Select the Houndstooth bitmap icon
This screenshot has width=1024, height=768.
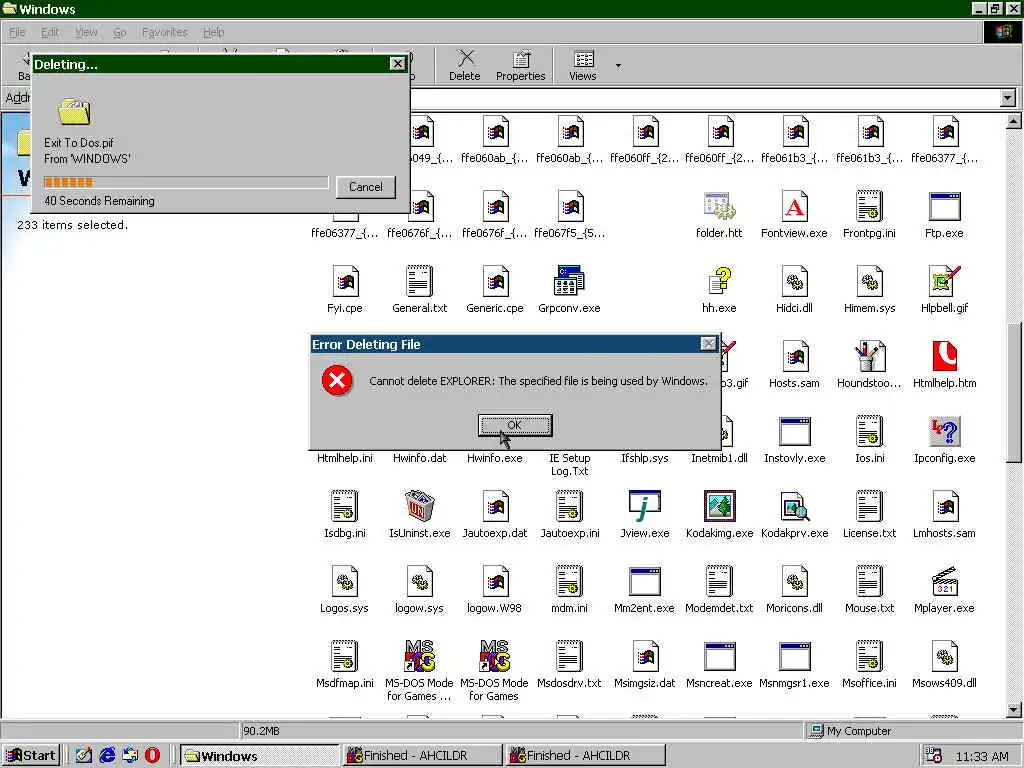869,357
